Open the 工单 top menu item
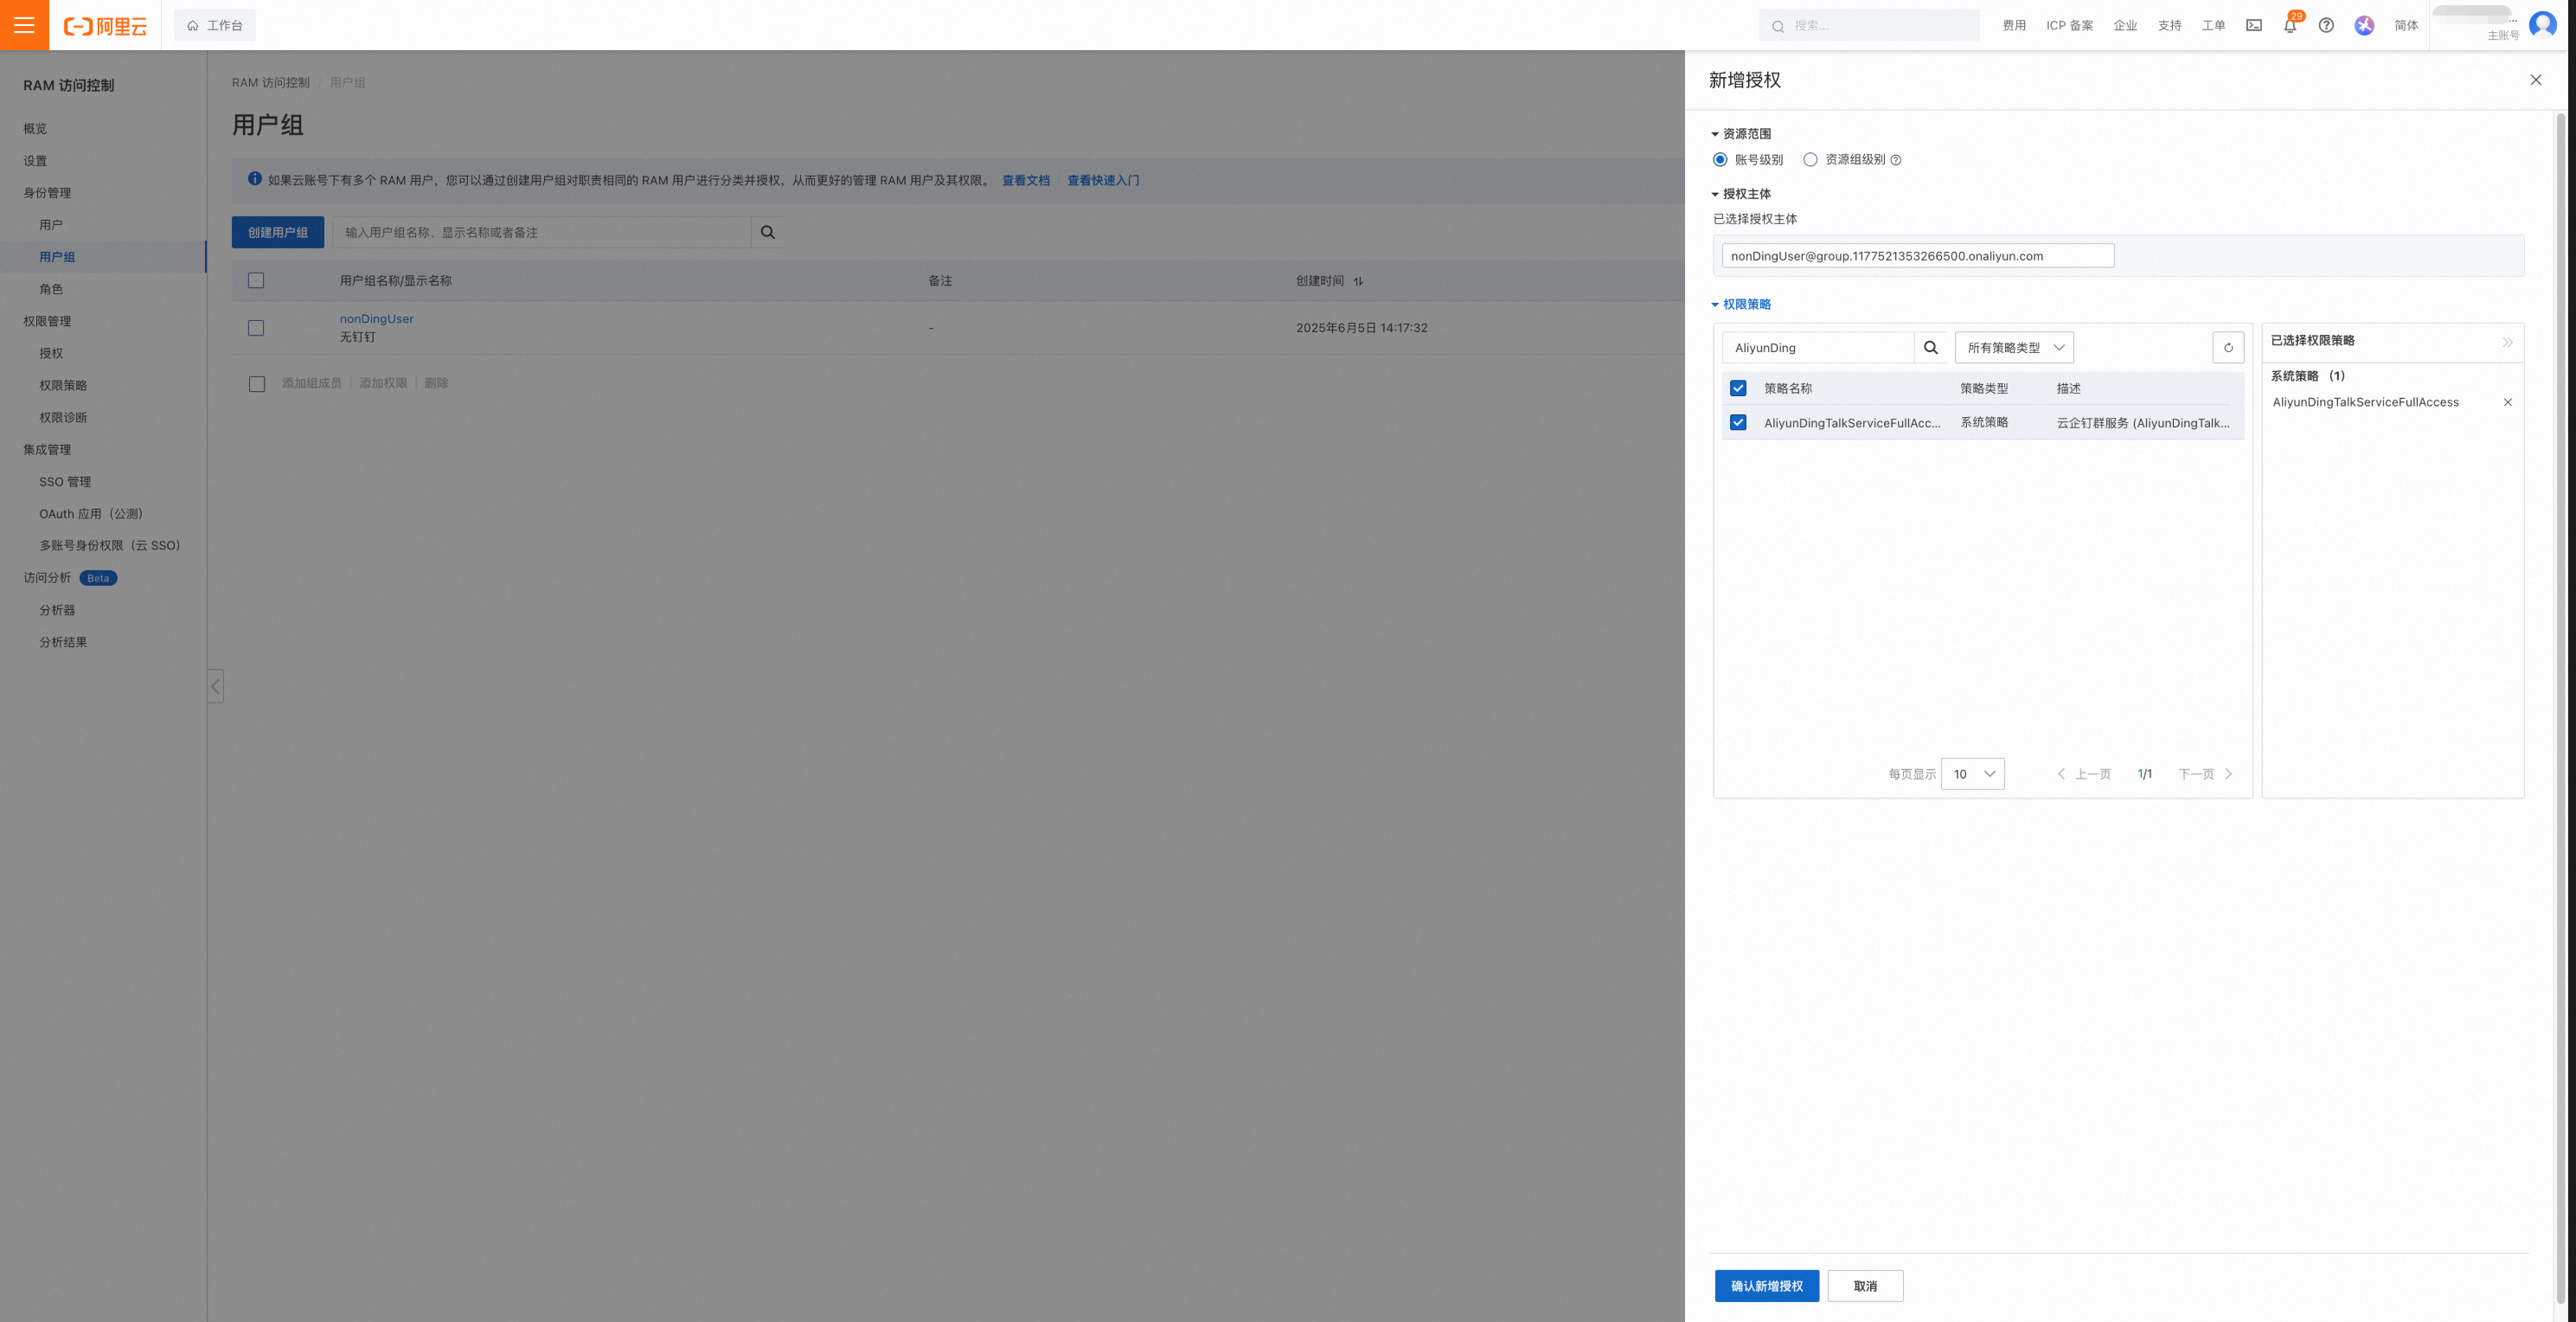The height and width of the screenshot is (1322, 2576). tap(2213, 26)
